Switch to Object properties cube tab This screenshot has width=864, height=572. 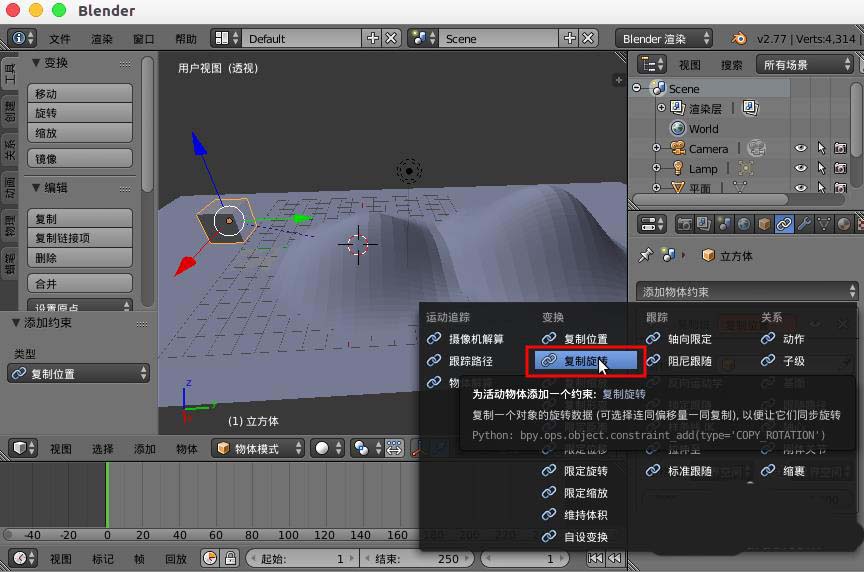coord(764,224)
